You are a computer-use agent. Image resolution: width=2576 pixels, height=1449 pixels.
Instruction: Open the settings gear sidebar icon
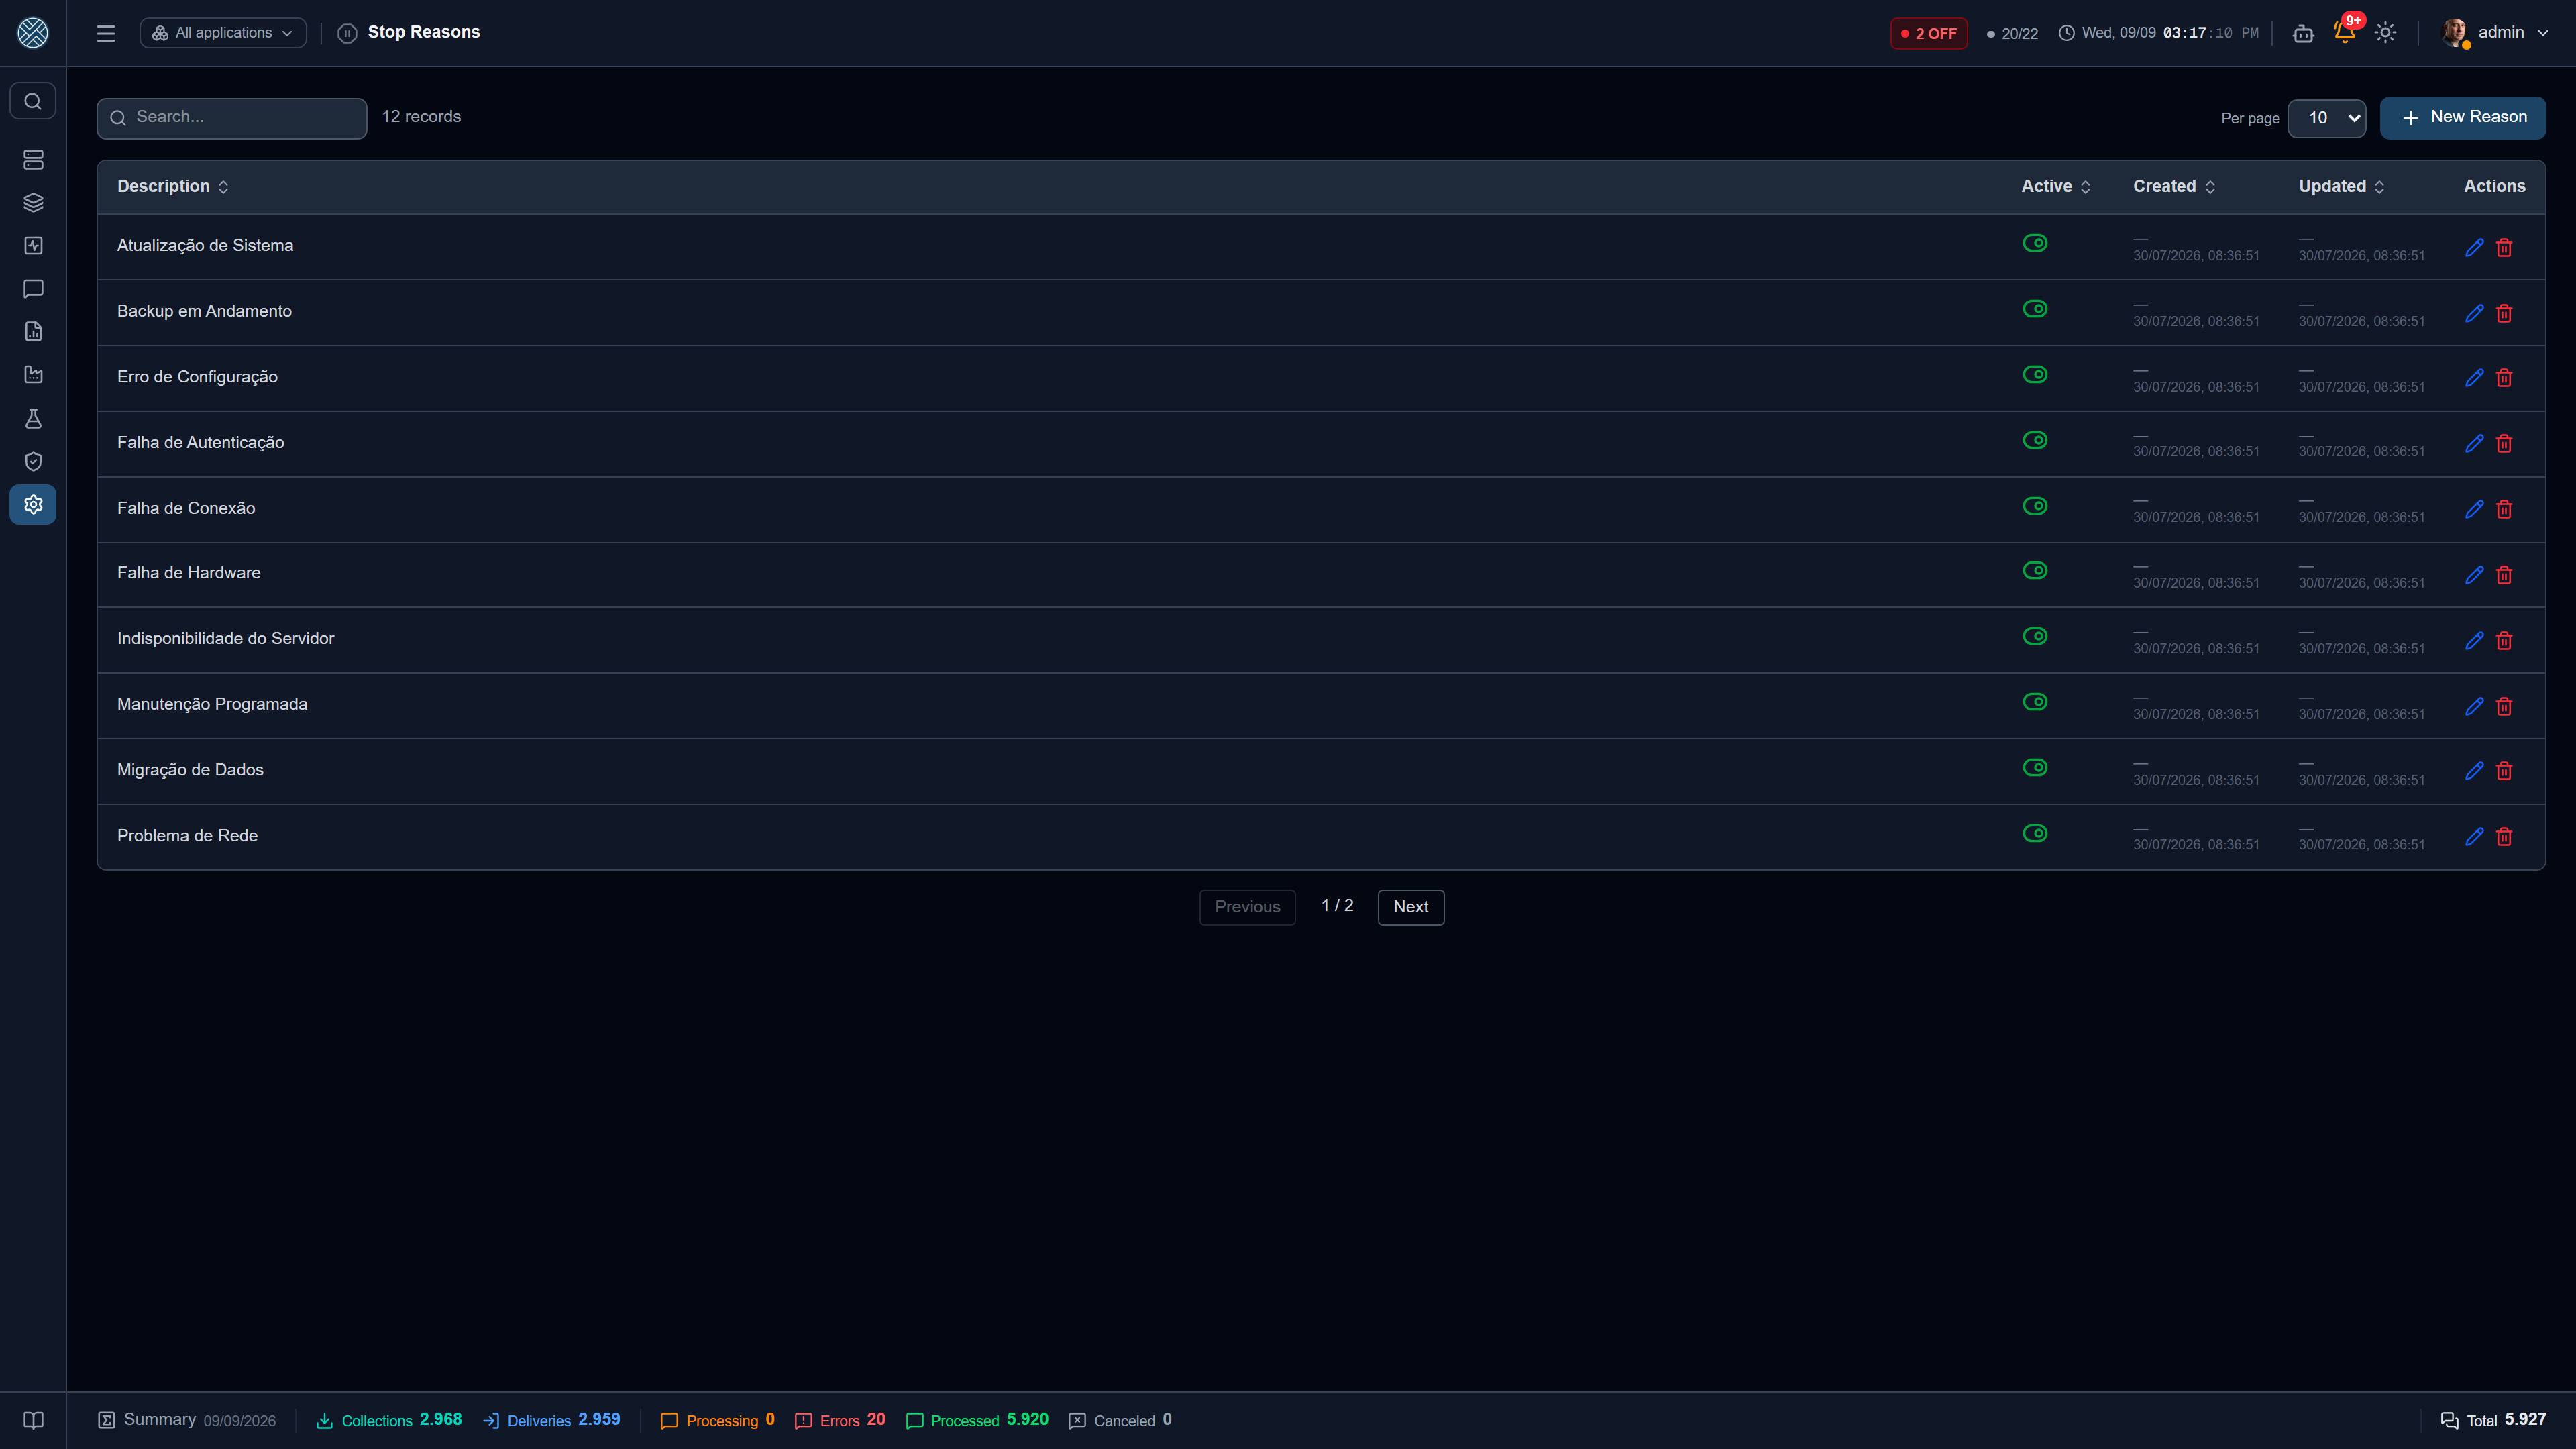[x=33, y=504]
